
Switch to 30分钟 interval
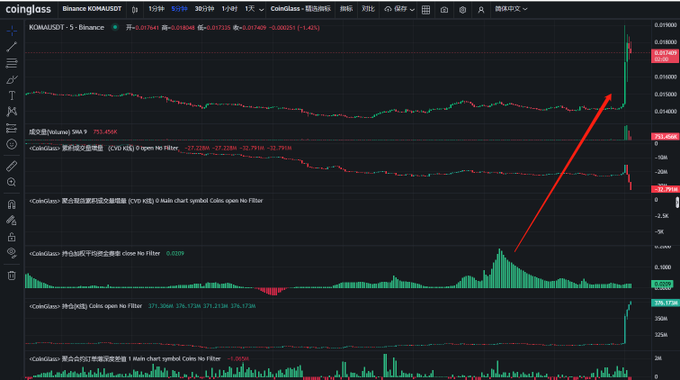pos(204,9)
